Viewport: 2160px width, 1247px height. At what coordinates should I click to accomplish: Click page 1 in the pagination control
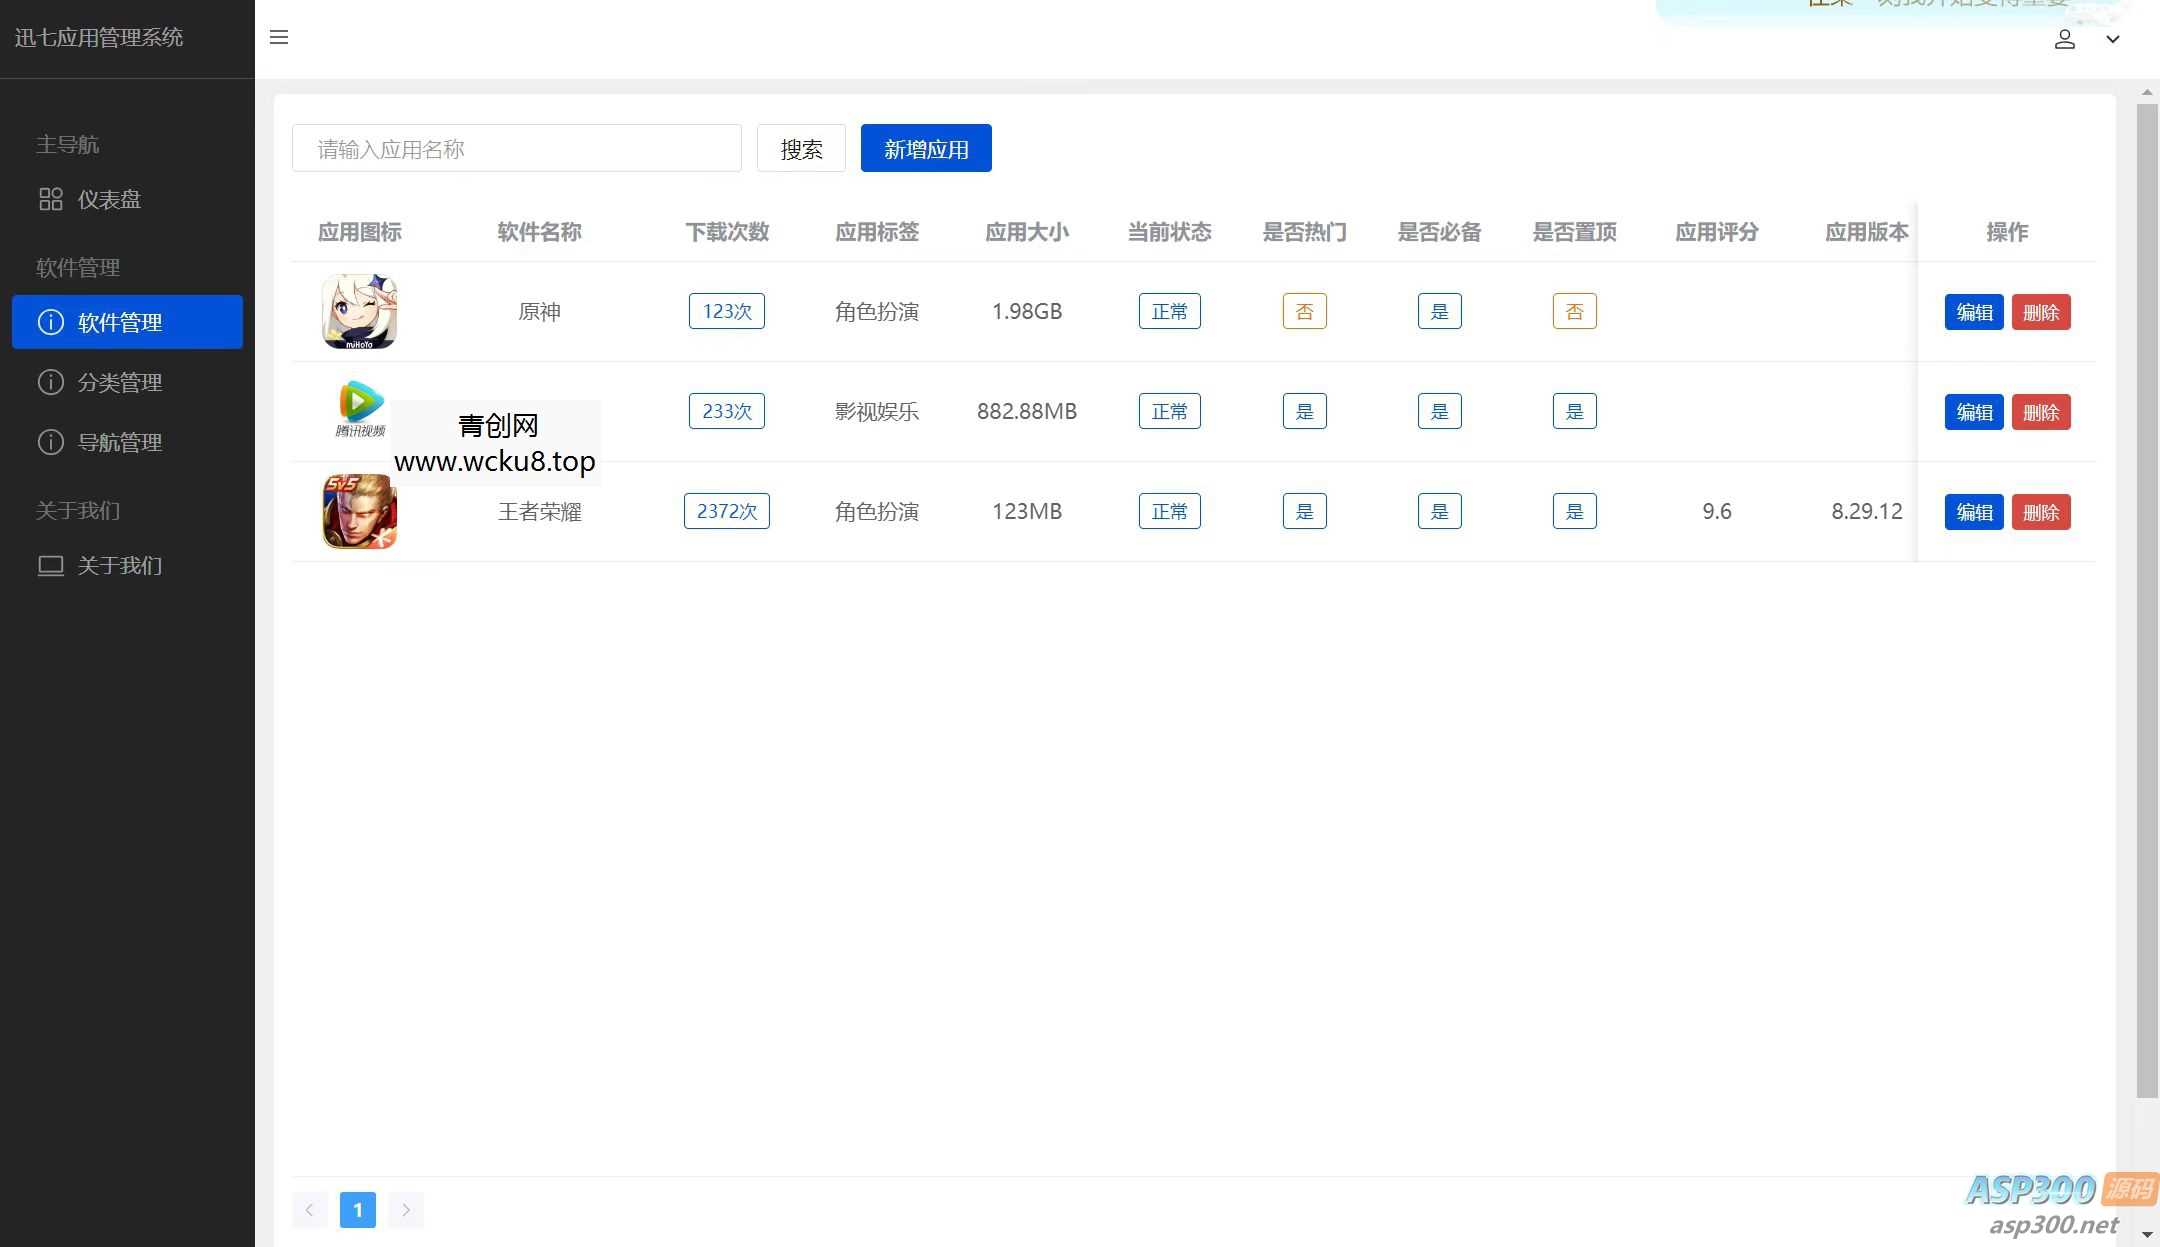357,1209
